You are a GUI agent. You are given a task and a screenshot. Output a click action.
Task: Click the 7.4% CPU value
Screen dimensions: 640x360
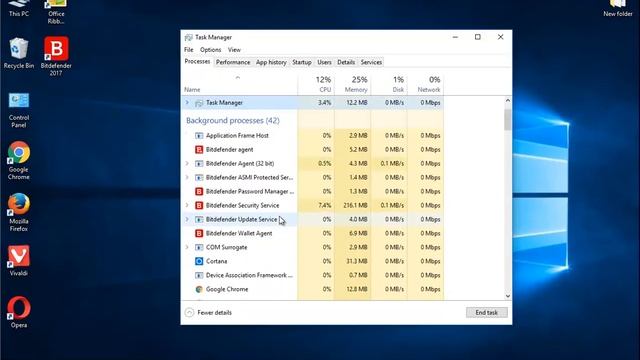click(325, 205)
